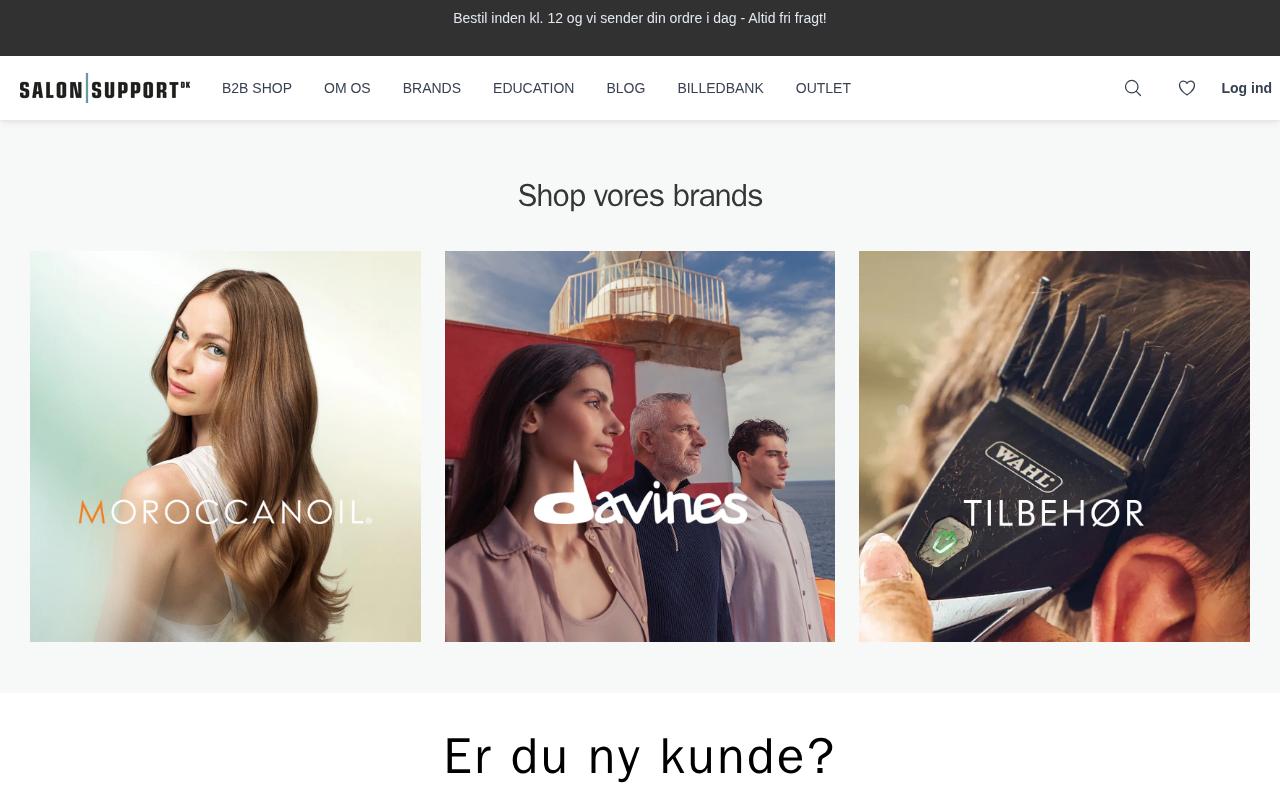Click the 'Shop vores brands' heading
The image size is (1280, 800).
tap(640, 196)
